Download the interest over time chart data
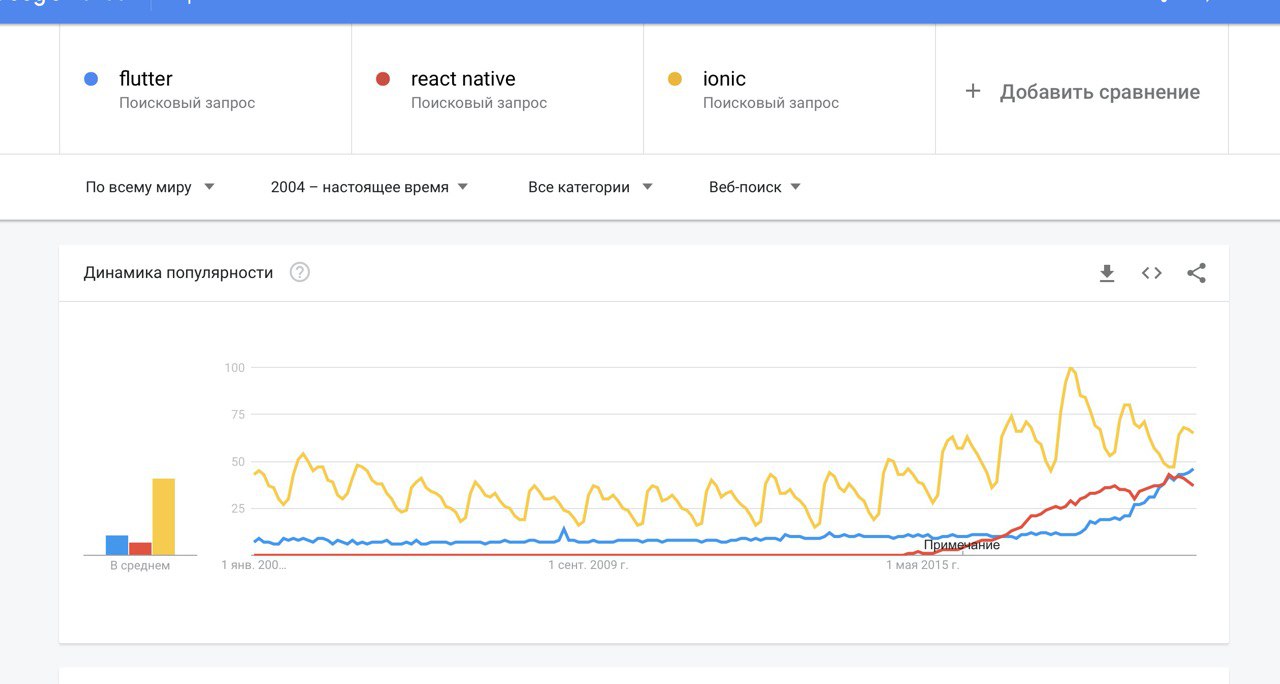The width and height of the screenshot is (1280, 684). [1107, 273]
